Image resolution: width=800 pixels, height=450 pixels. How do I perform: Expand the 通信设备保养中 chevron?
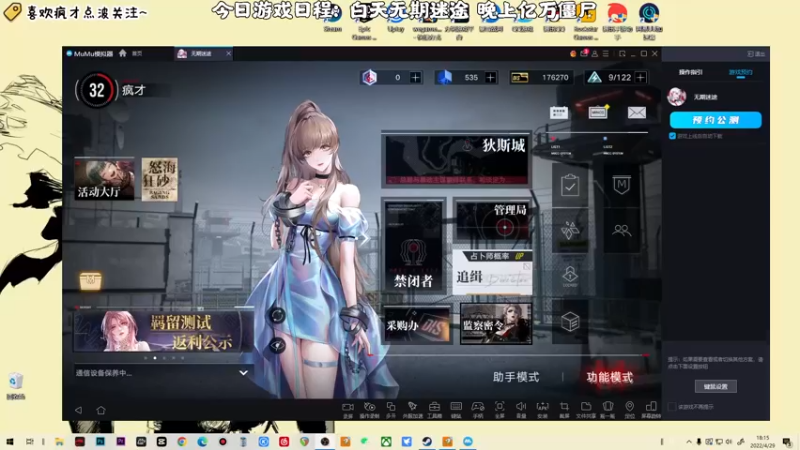(244, 373)
